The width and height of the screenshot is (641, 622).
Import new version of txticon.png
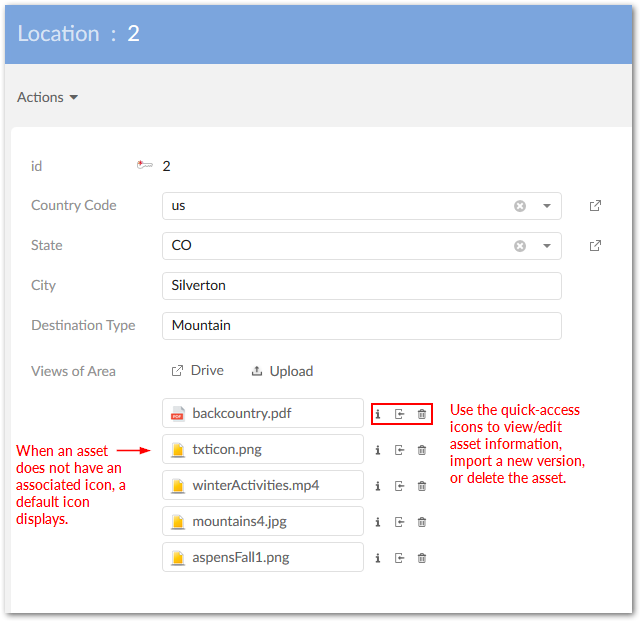point(399,450)
